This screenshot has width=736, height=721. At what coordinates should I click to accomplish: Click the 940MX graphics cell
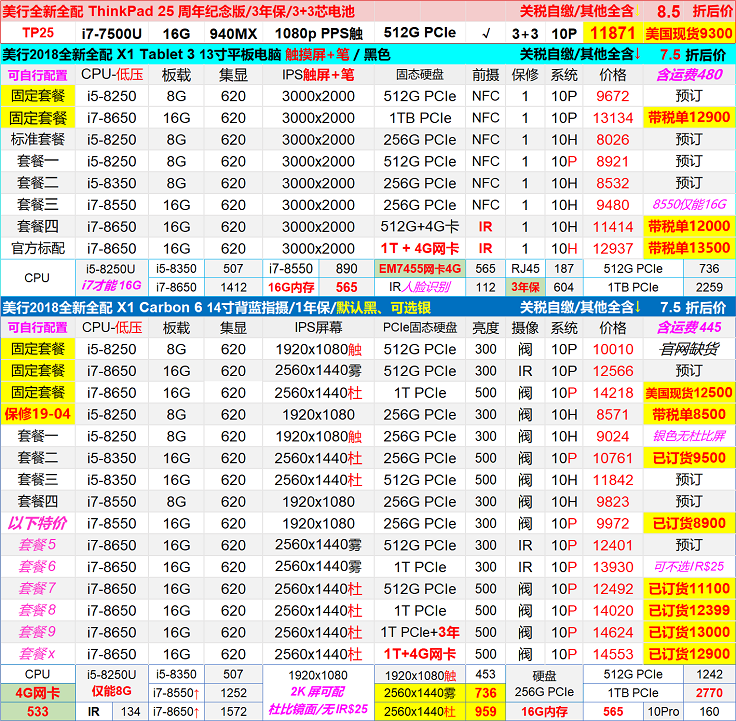tap(233, 33)
